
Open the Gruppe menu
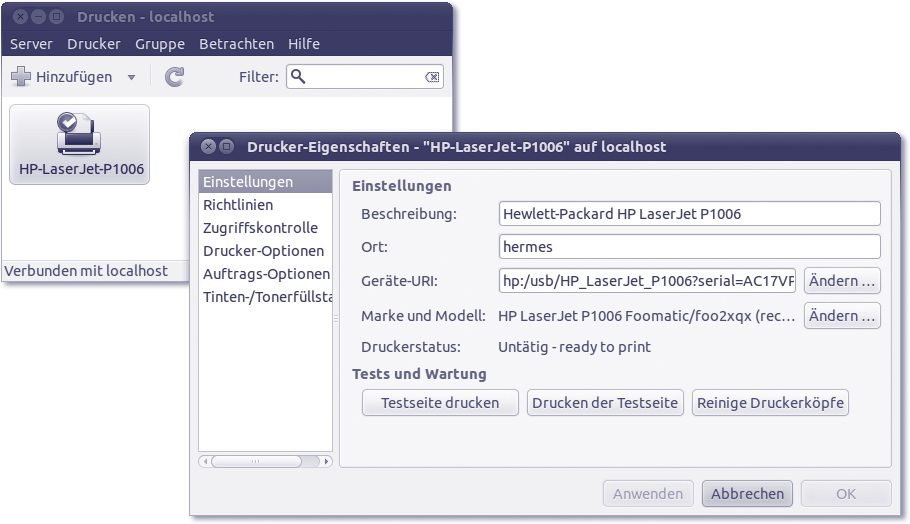(160, 44)
